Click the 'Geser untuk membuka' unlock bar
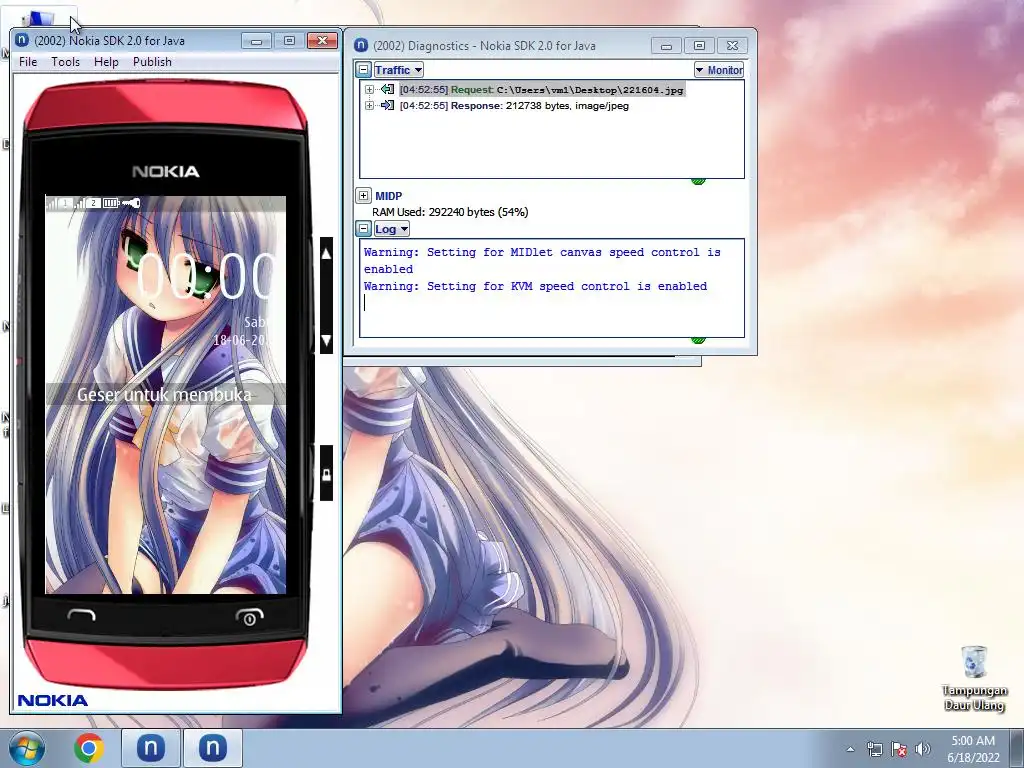The width and height of the screenshot is (1024, 768). click(165, 394)
